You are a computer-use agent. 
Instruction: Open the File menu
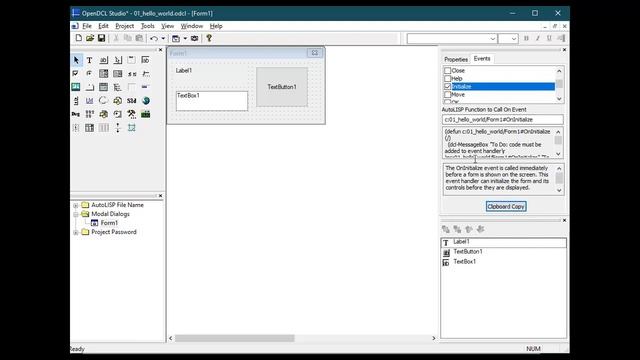click(87, 26)
